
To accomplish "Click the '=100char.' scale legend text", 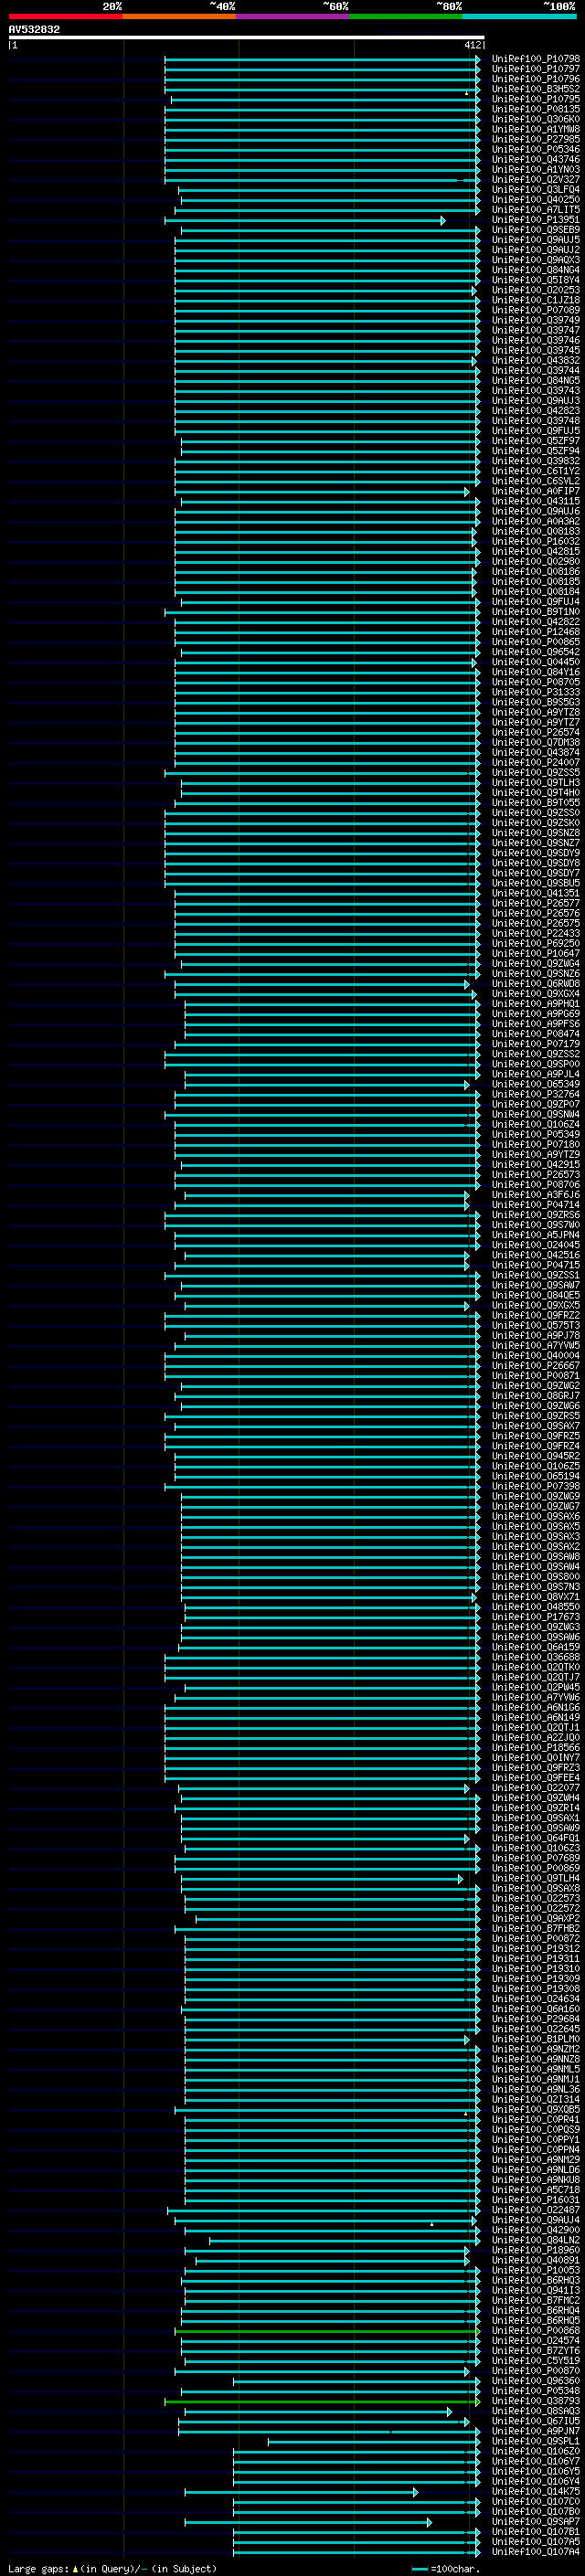I will [455, 2568].
